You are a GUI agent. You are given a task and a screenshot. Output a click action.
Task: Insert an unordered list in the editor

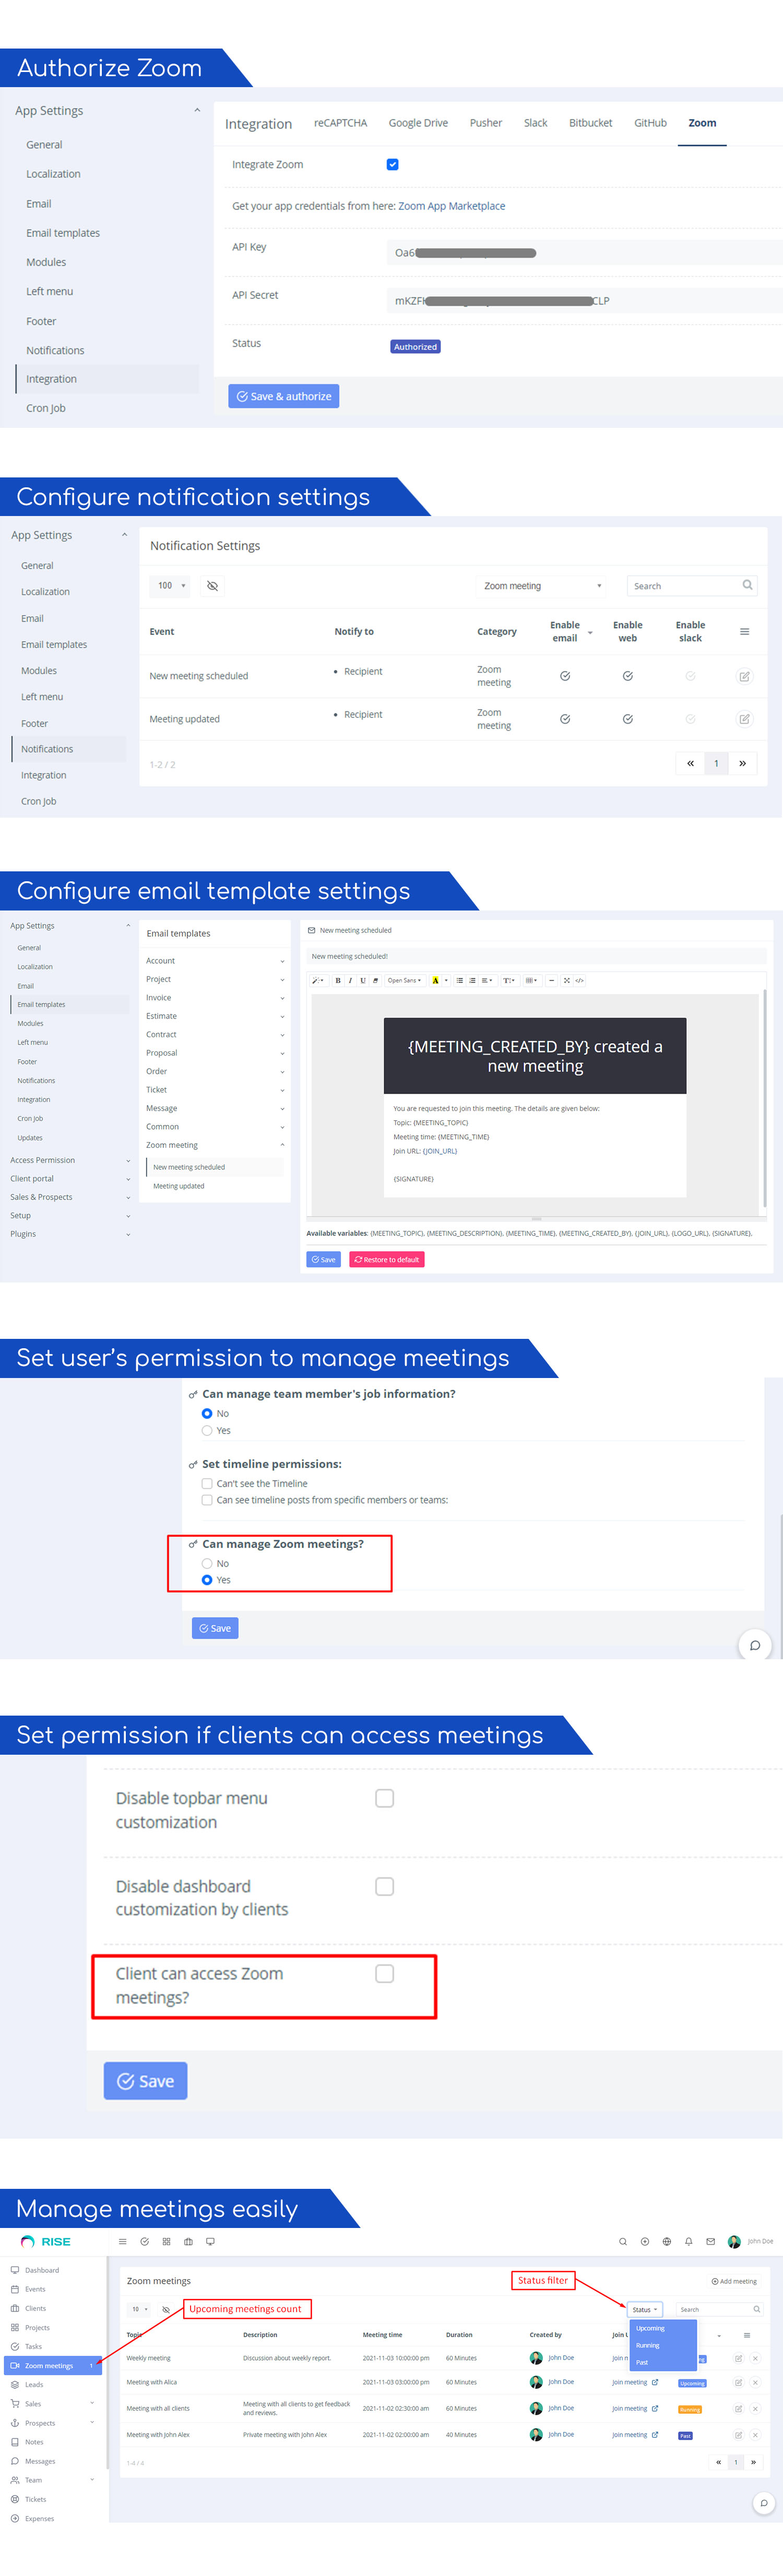tap(460, 981)
